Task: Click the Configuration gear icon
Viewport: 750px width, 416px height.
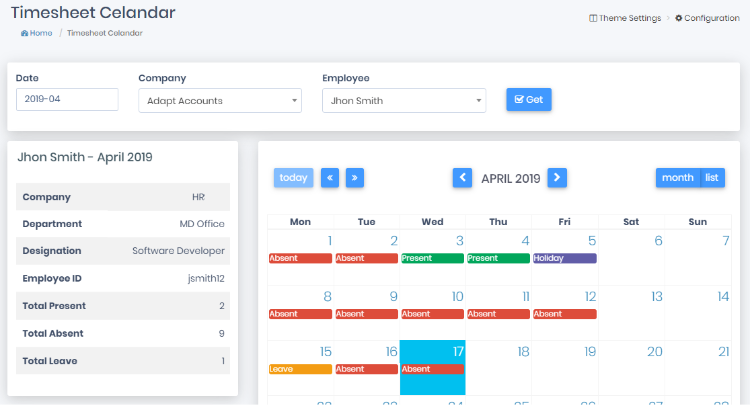Action: pos(678,18)
